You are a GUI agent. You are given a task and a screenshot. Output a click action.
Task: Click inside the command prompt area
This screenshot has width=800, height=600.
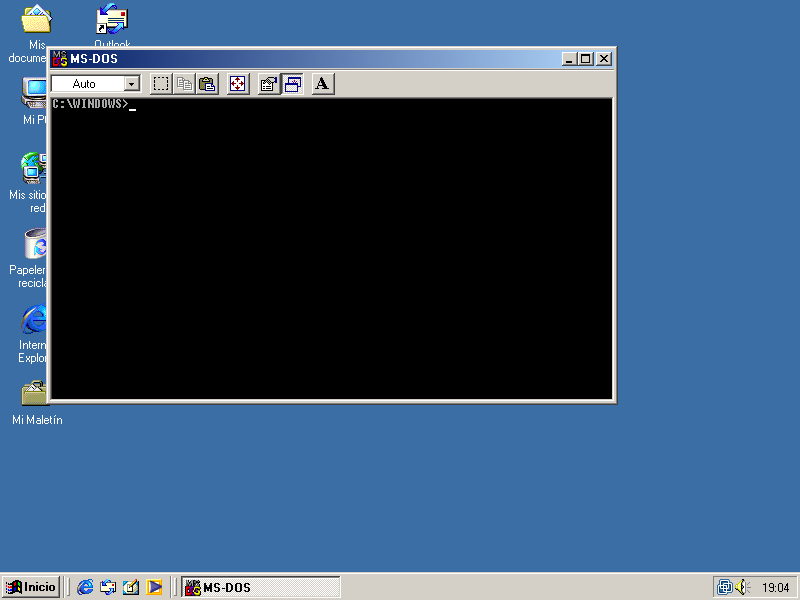330,250
